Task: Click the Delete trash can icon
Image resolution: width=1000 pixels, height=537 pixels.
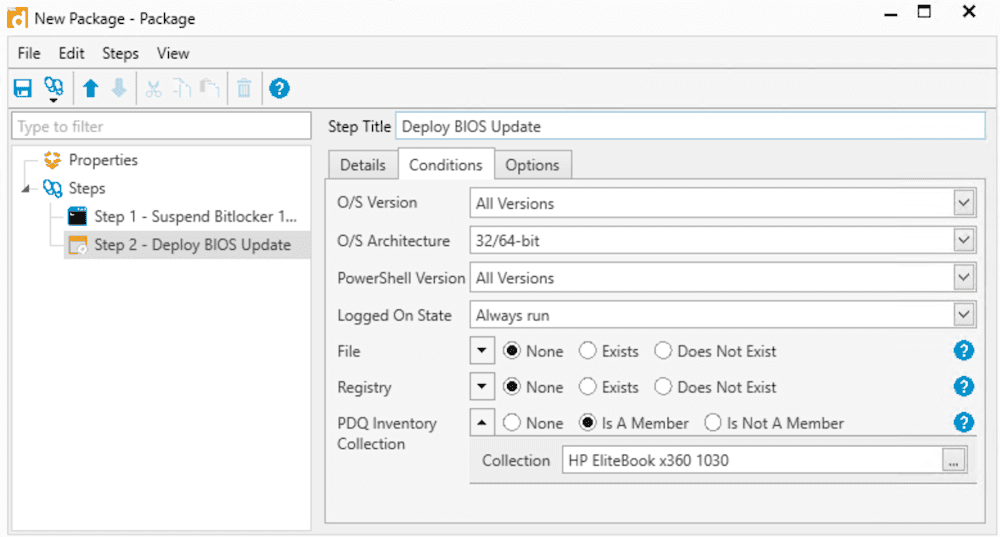Action: [244, 88]
